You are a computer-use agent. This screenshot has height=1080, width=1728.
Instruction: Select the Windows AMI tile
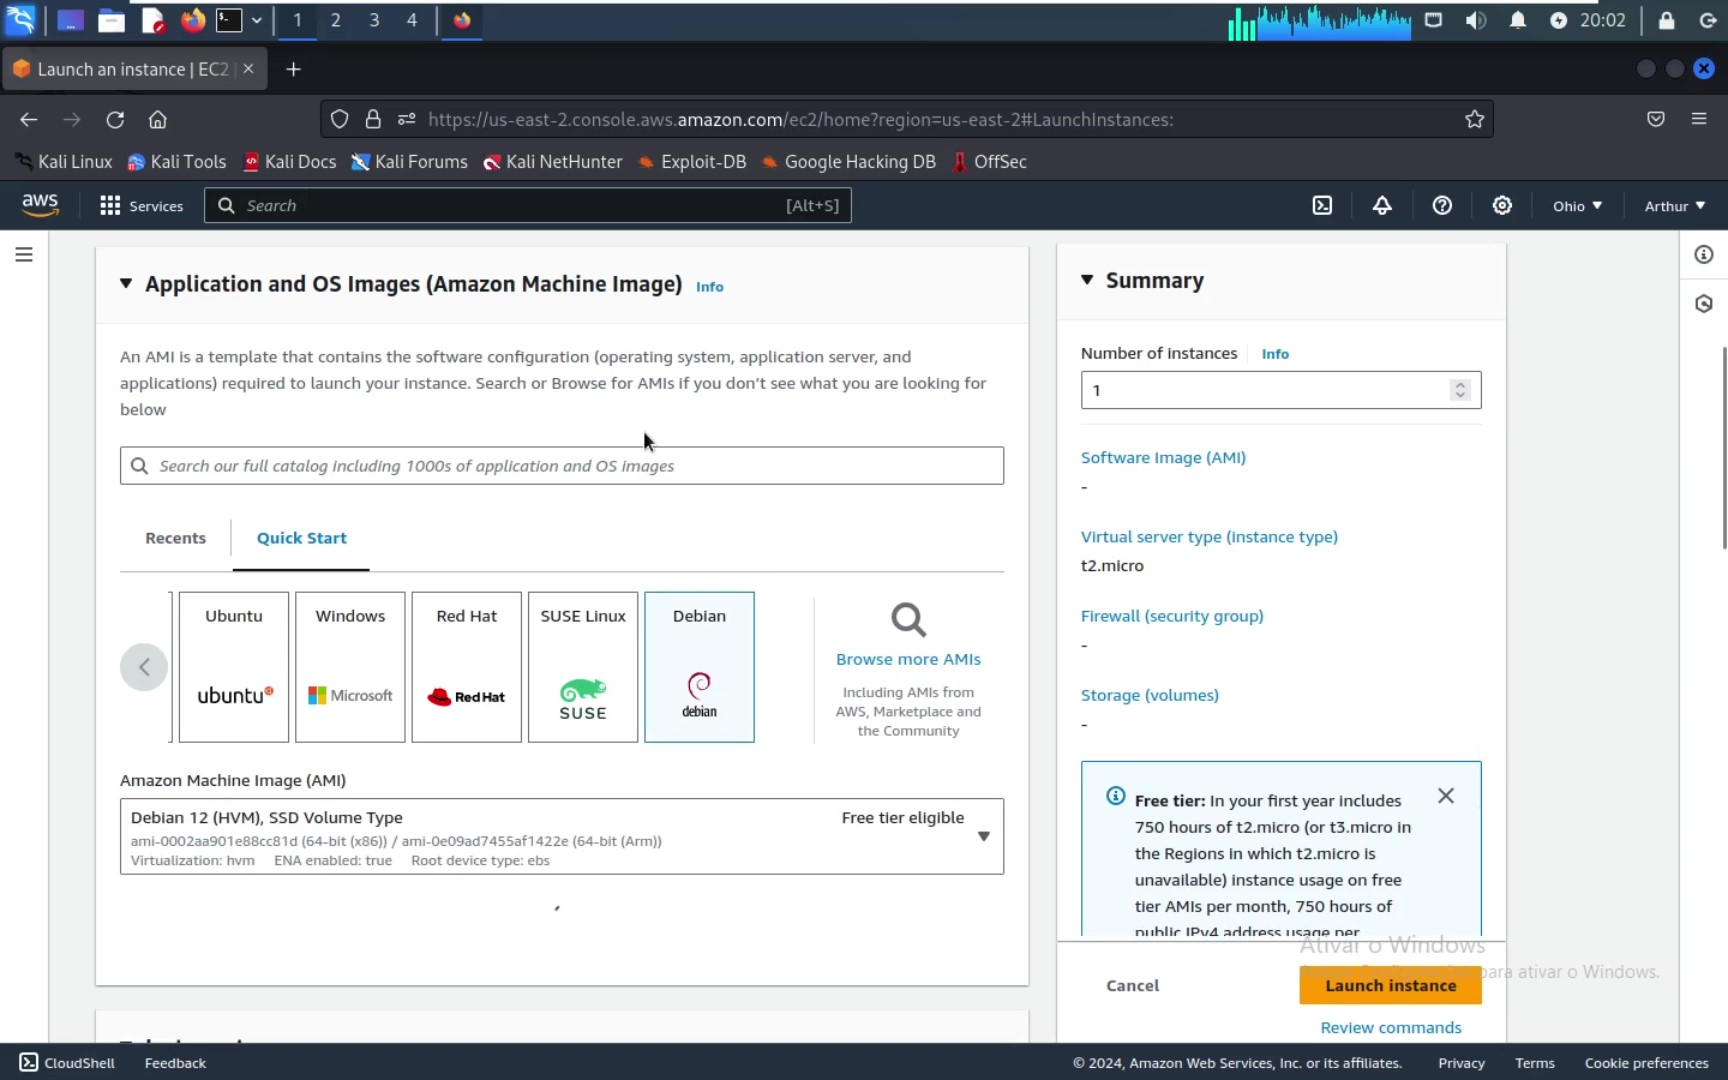tap(350, 667)
